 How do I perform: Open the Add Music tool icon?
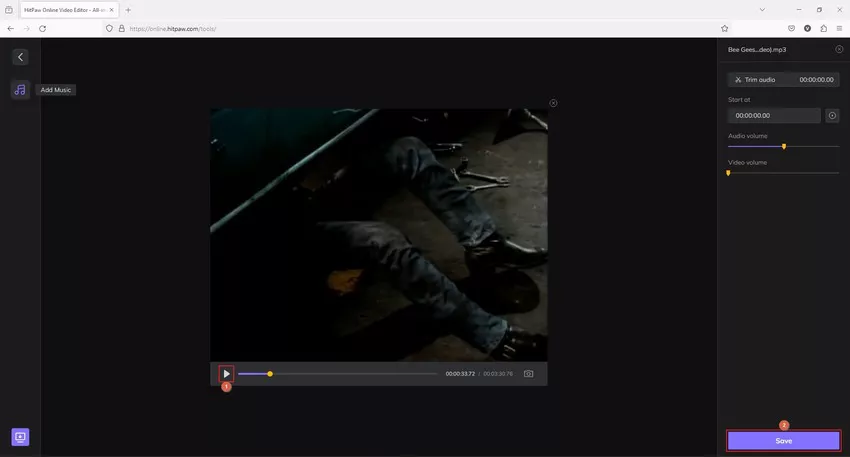pyautogui.click(x=20, y=90)
